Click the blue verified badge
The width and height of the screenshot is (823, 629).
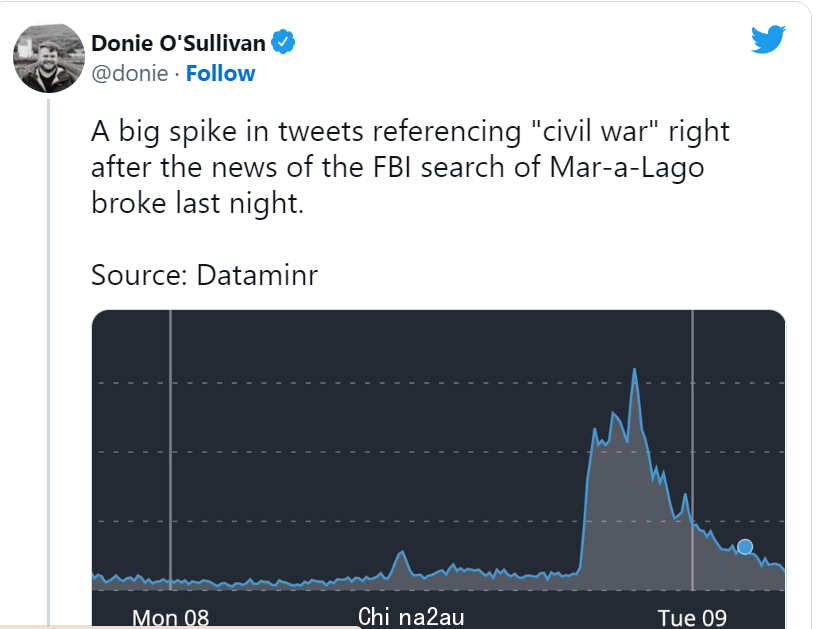(x=283, y=43)
